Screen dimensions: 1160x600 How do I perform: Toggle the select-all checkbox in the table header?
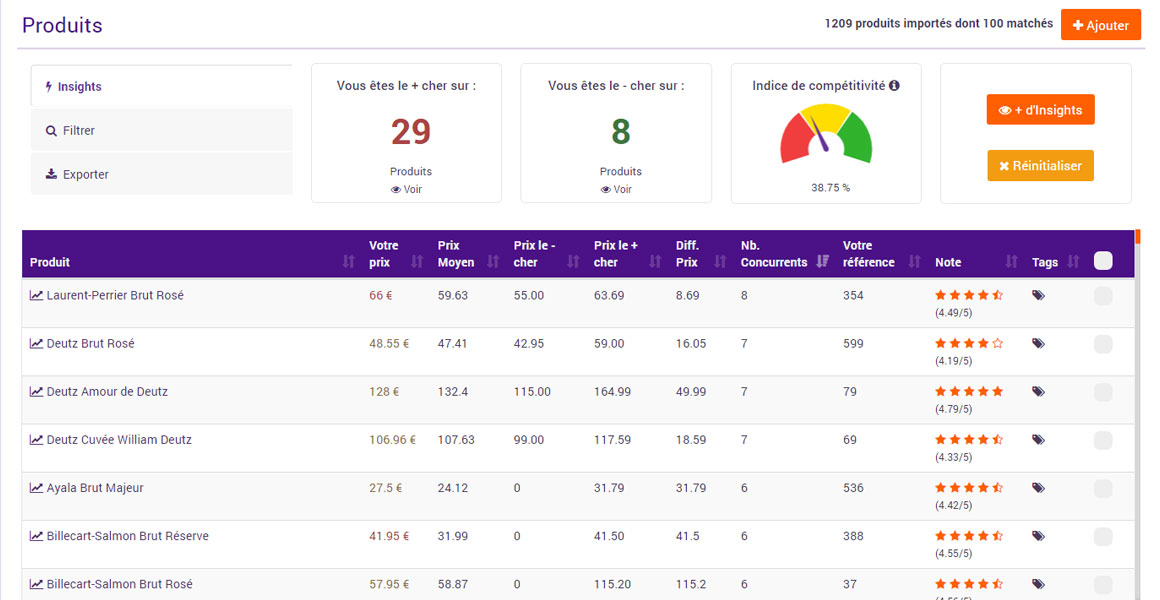1103,260
